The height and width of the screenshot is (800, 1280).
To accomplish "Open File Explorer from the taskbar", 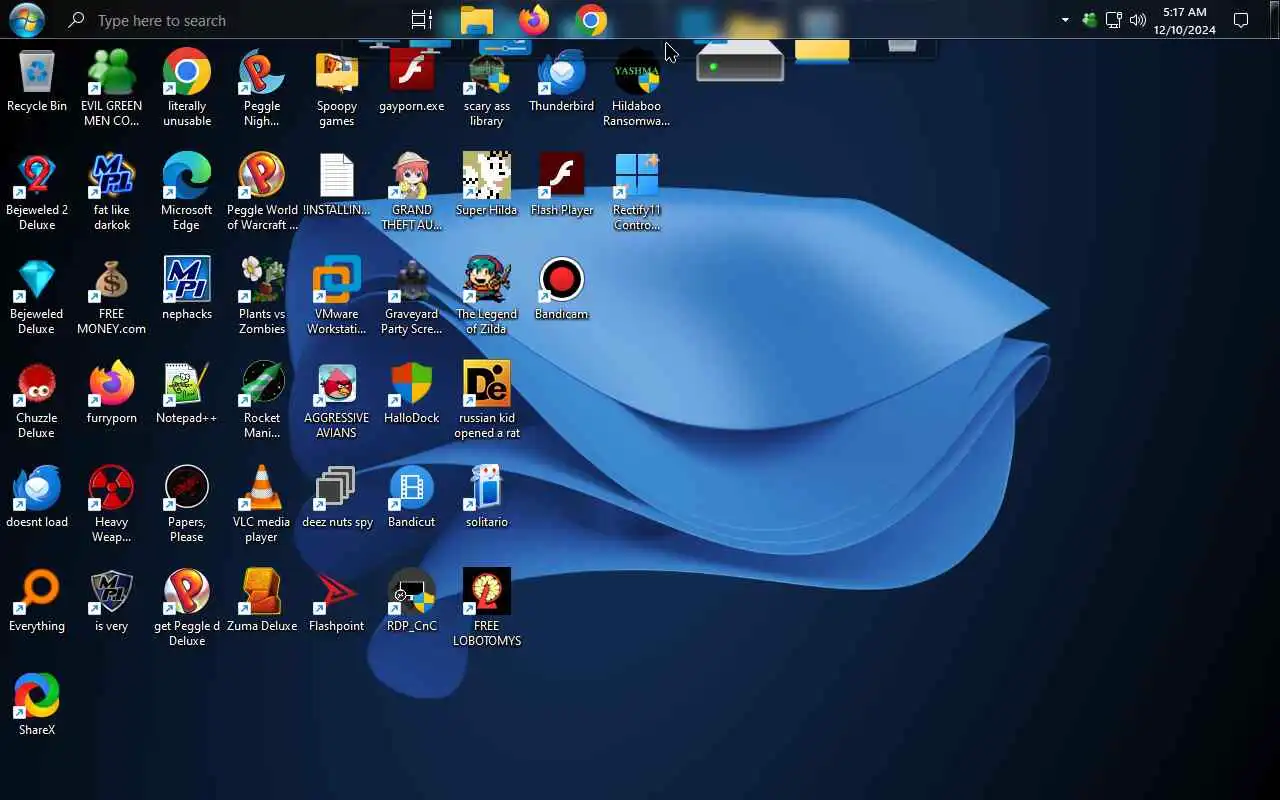I will tap(477, 20).
